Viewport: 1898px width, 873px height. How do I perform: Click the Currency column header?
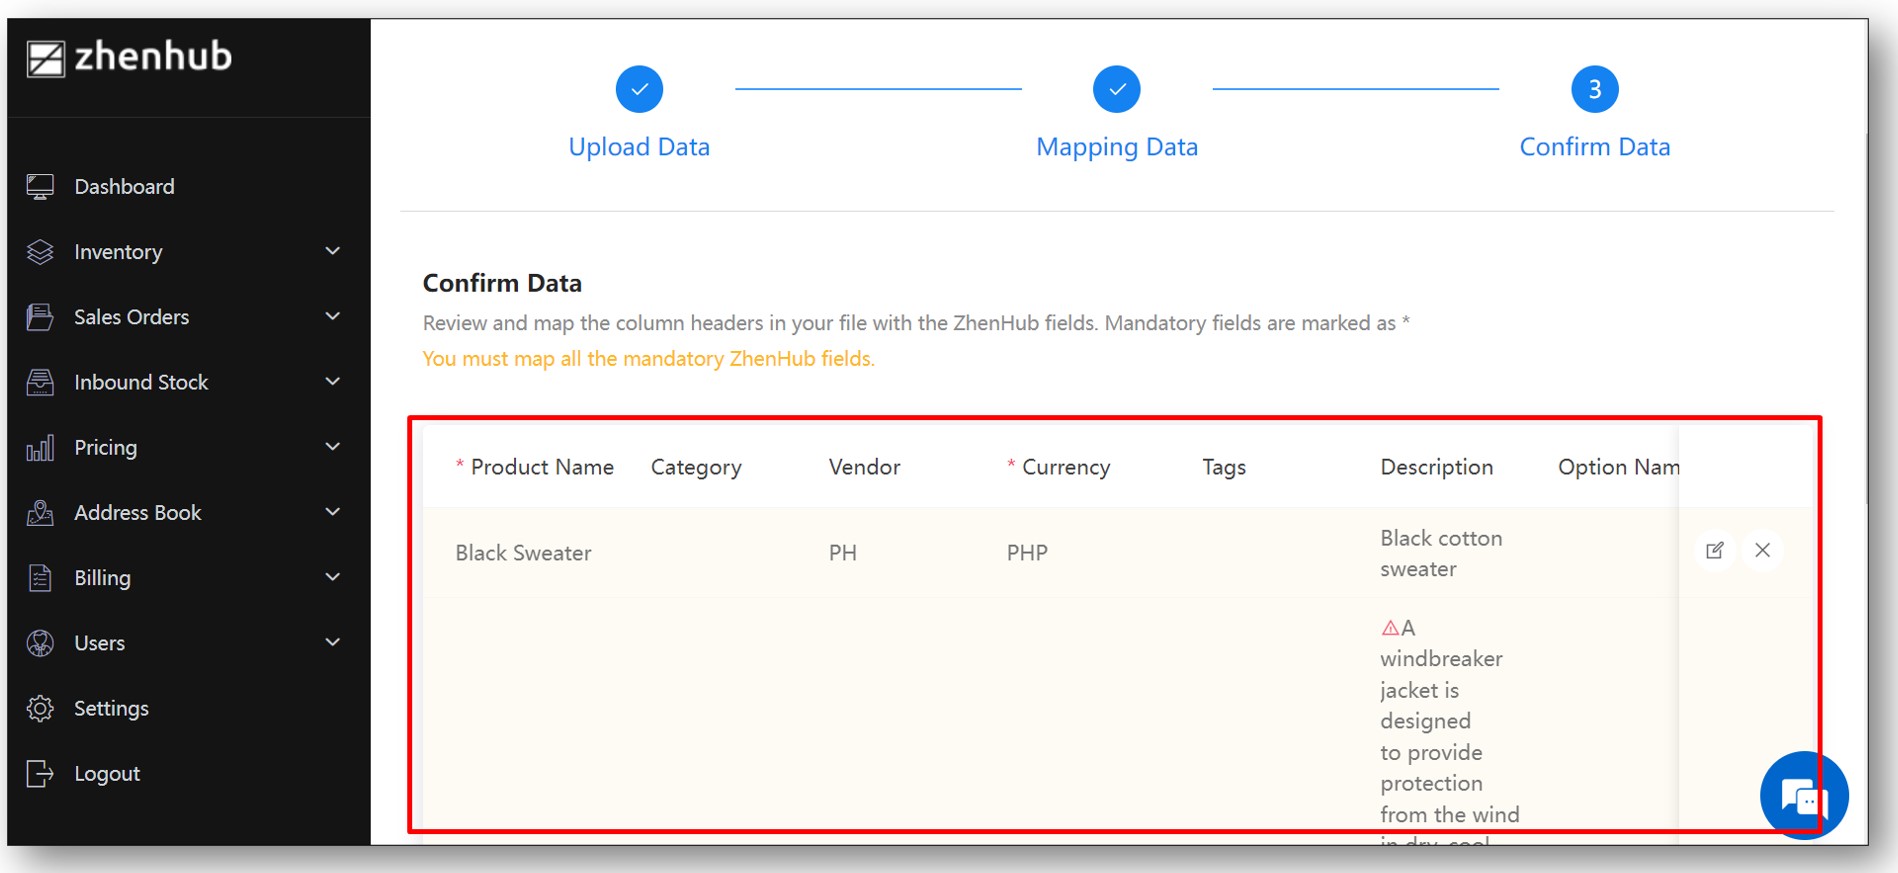point(1066,467)
